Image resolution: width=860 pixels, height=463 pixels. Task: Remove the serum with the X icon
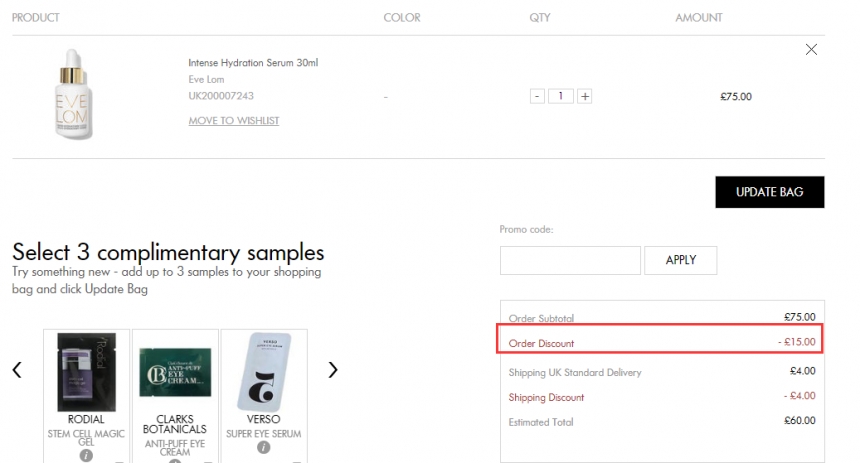click(x=811, y=50)
